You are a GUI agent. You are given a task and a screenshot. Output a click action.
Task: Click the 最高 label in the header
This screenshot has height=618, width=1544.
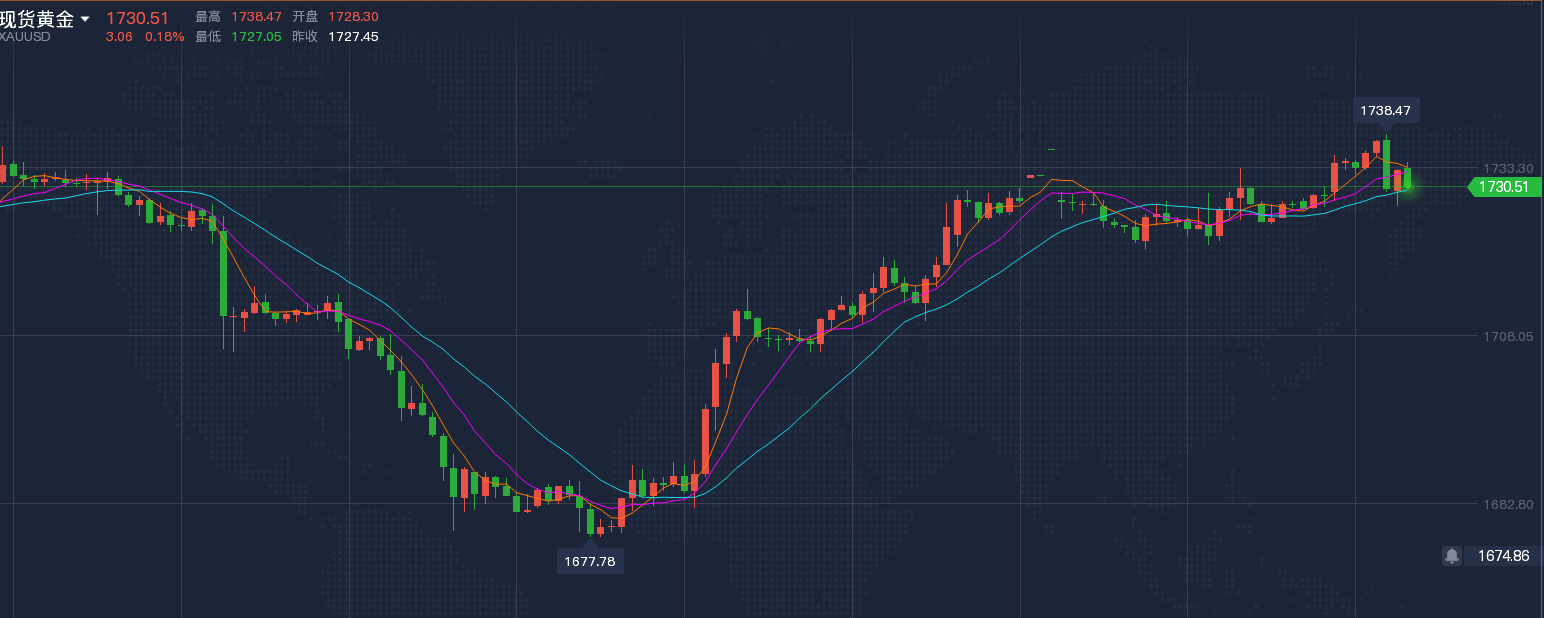pyautogui.click(x=208, y=17)
